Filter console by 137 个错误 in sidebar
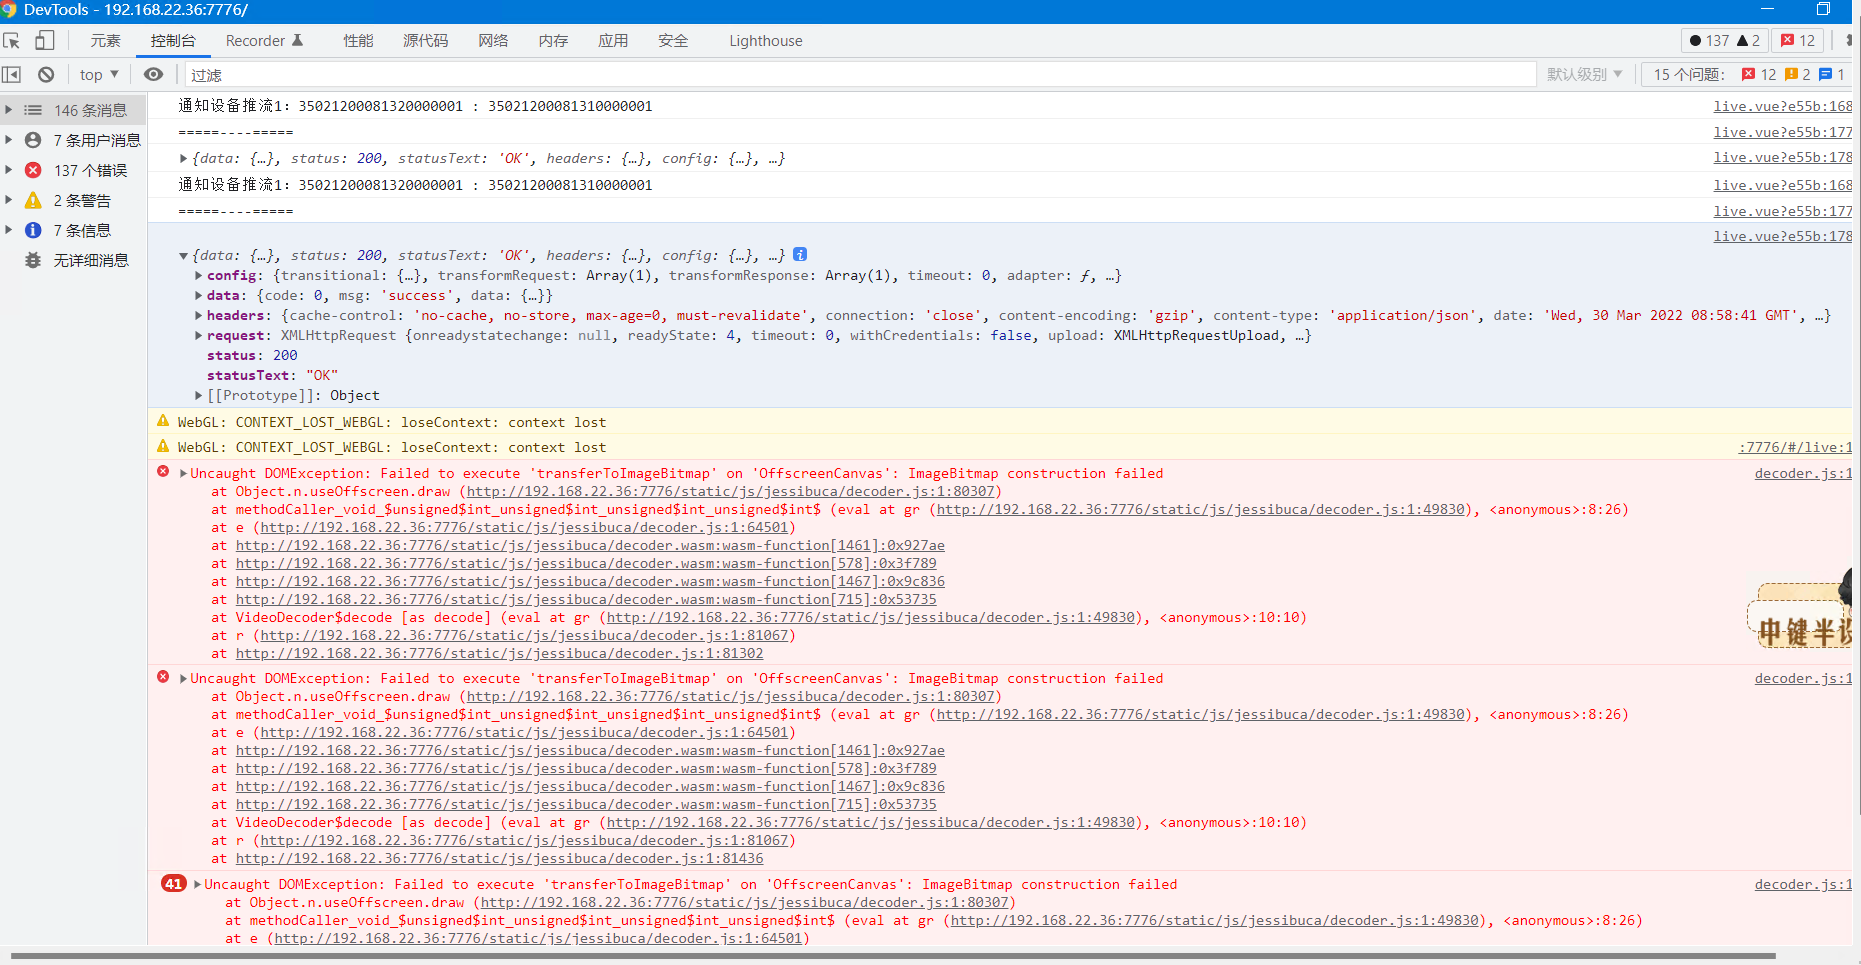Viewport: 1861px width, 965px height. click(90, 170)
